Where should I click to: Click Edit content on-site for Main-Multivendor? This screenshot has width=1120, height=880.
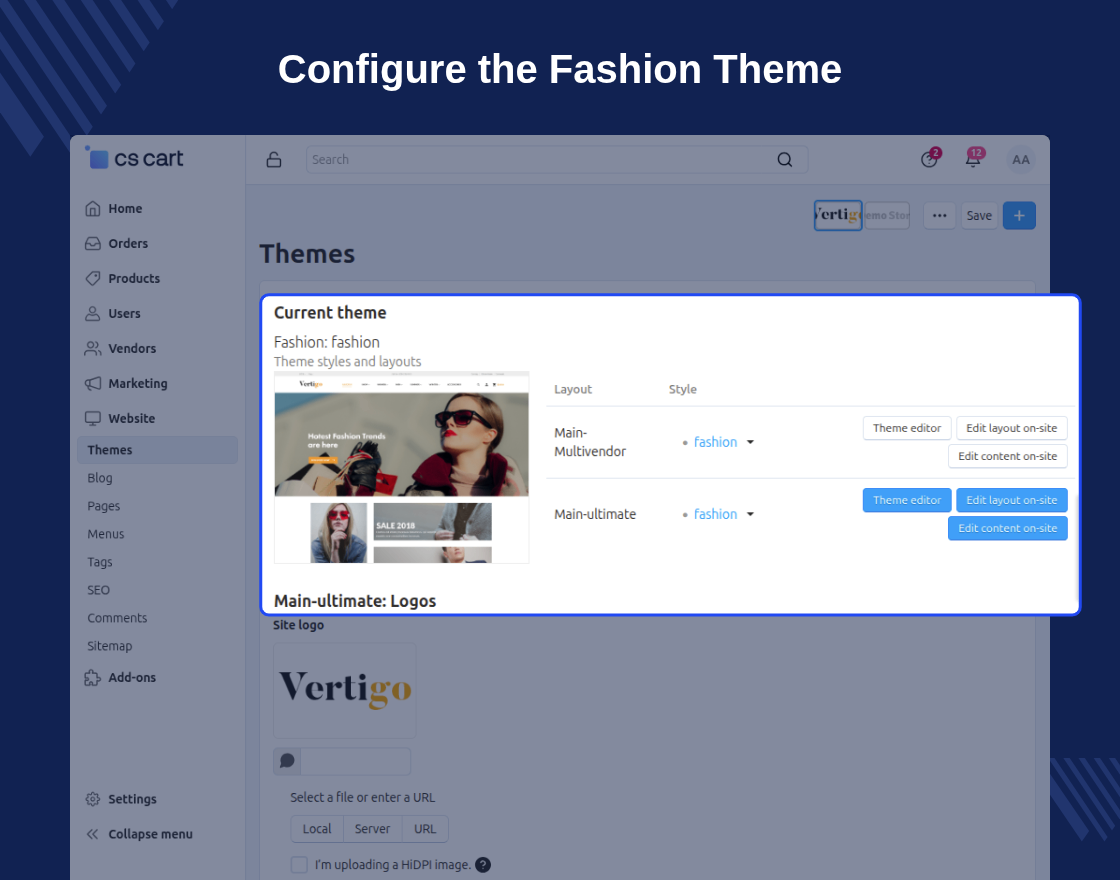point(1007,456)
